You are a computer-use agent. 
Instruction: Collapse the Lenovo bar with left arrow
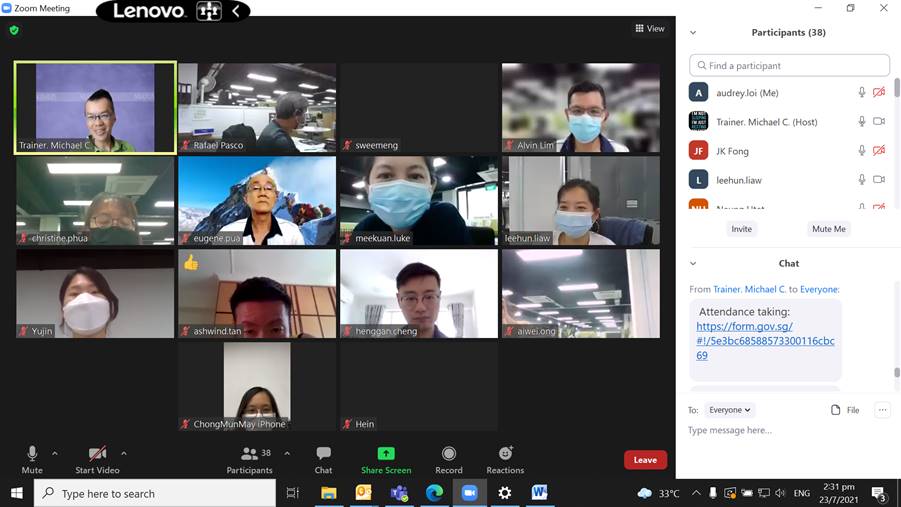tap(236, 11)
